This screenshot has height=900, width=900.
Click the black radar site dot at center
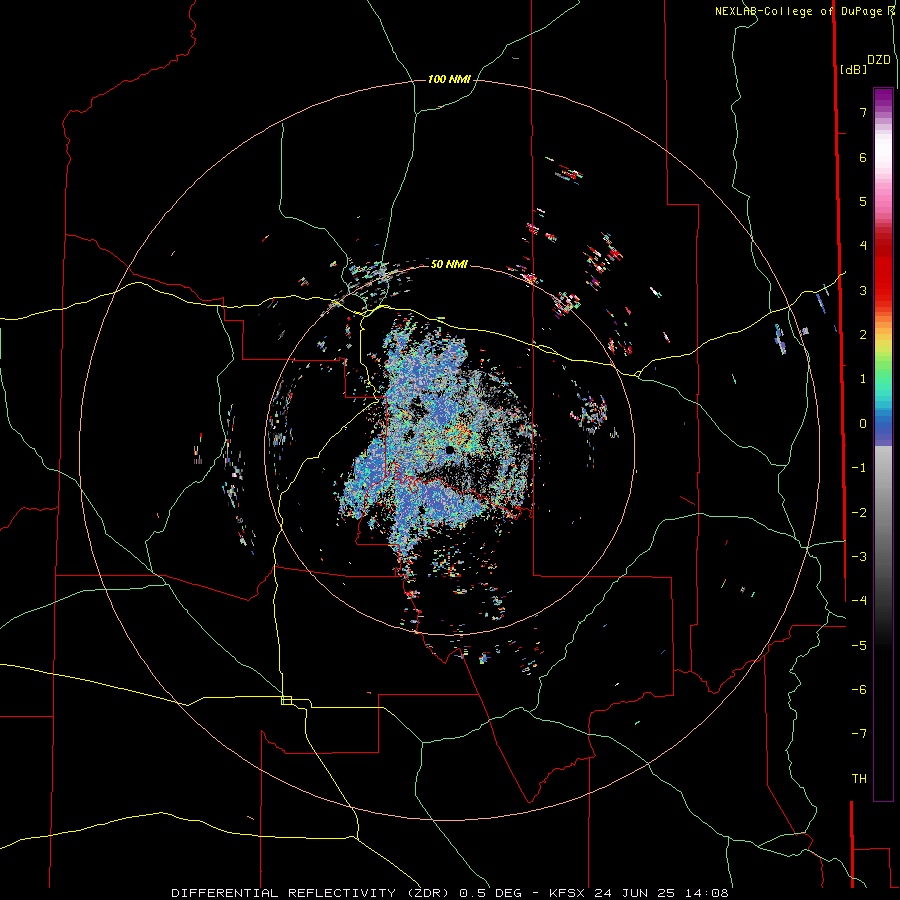pos(449,449)
